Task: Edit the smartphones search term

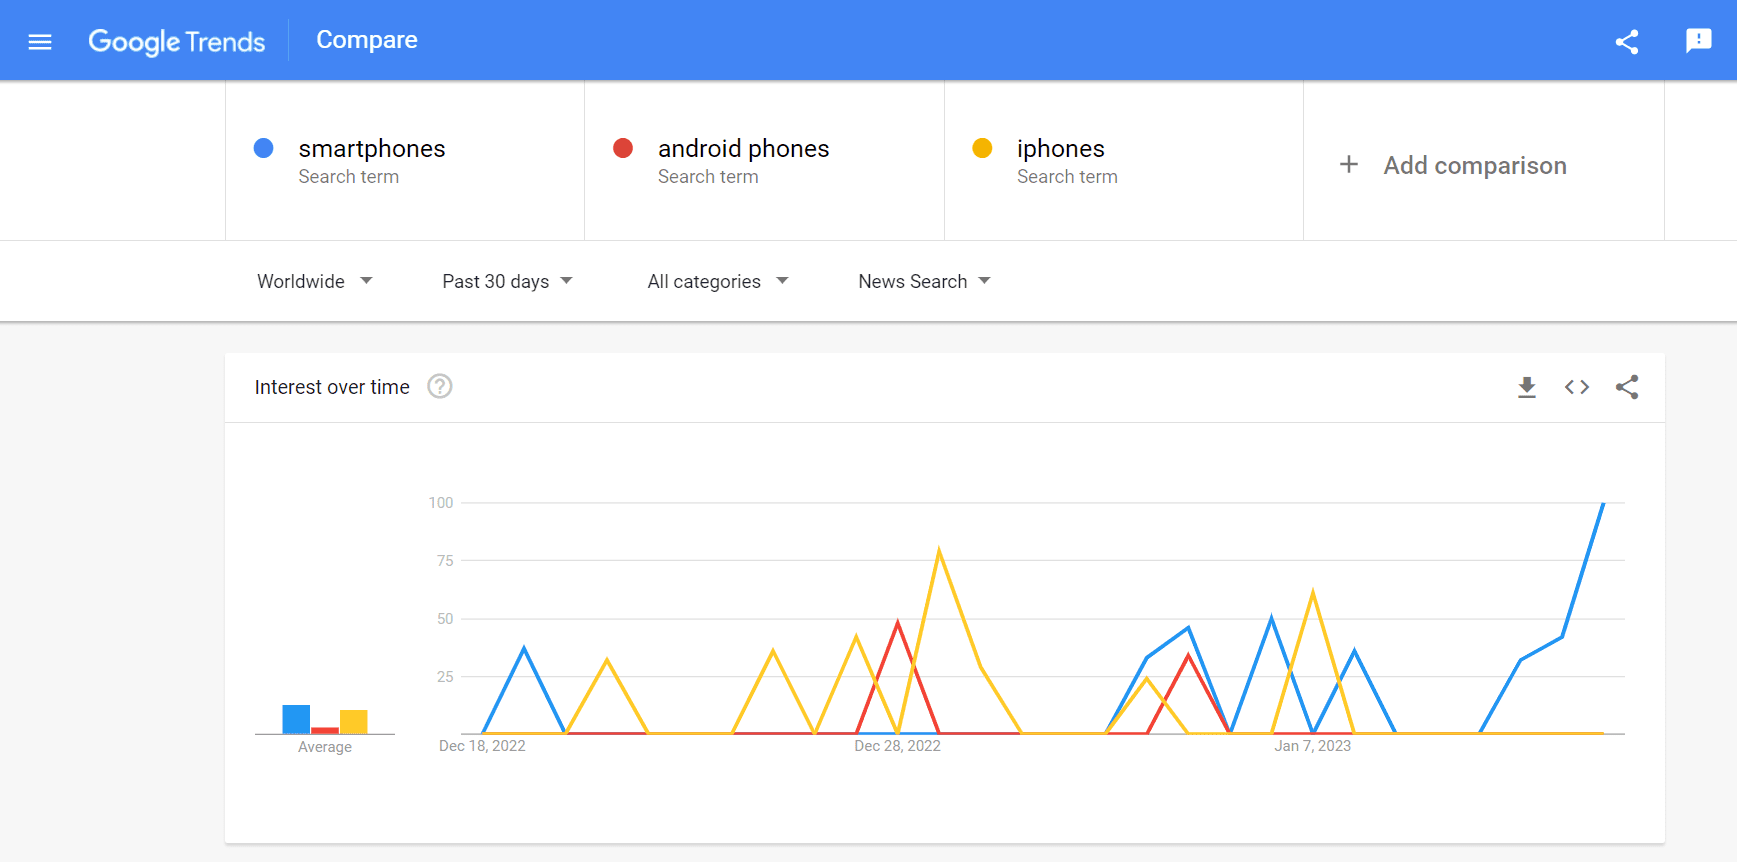Action: click(371, 148)
